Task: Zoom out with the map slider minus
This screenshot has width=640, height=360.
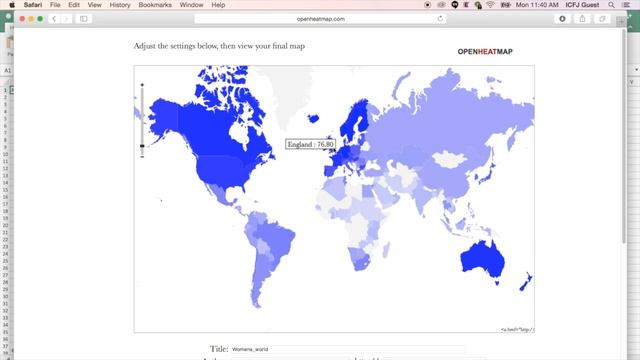Action: click(142, 156)
